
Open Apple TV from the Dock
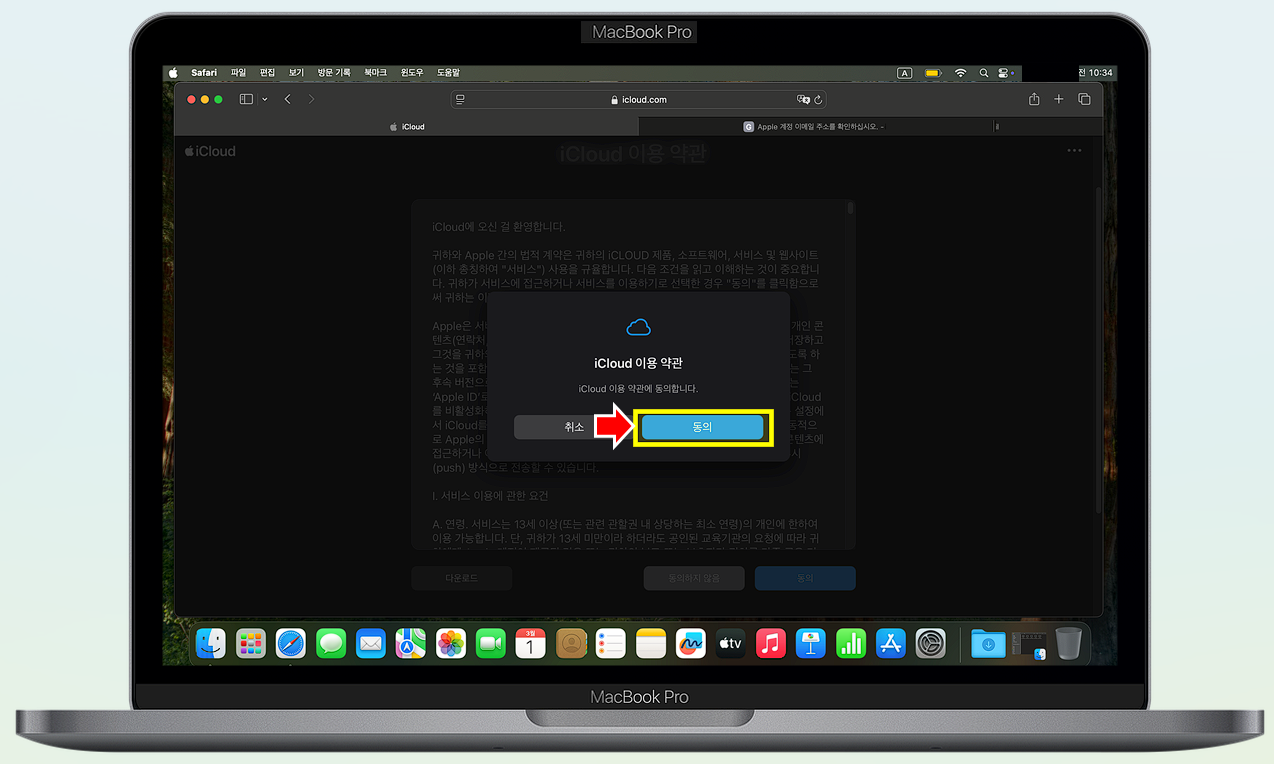[731, 643]
